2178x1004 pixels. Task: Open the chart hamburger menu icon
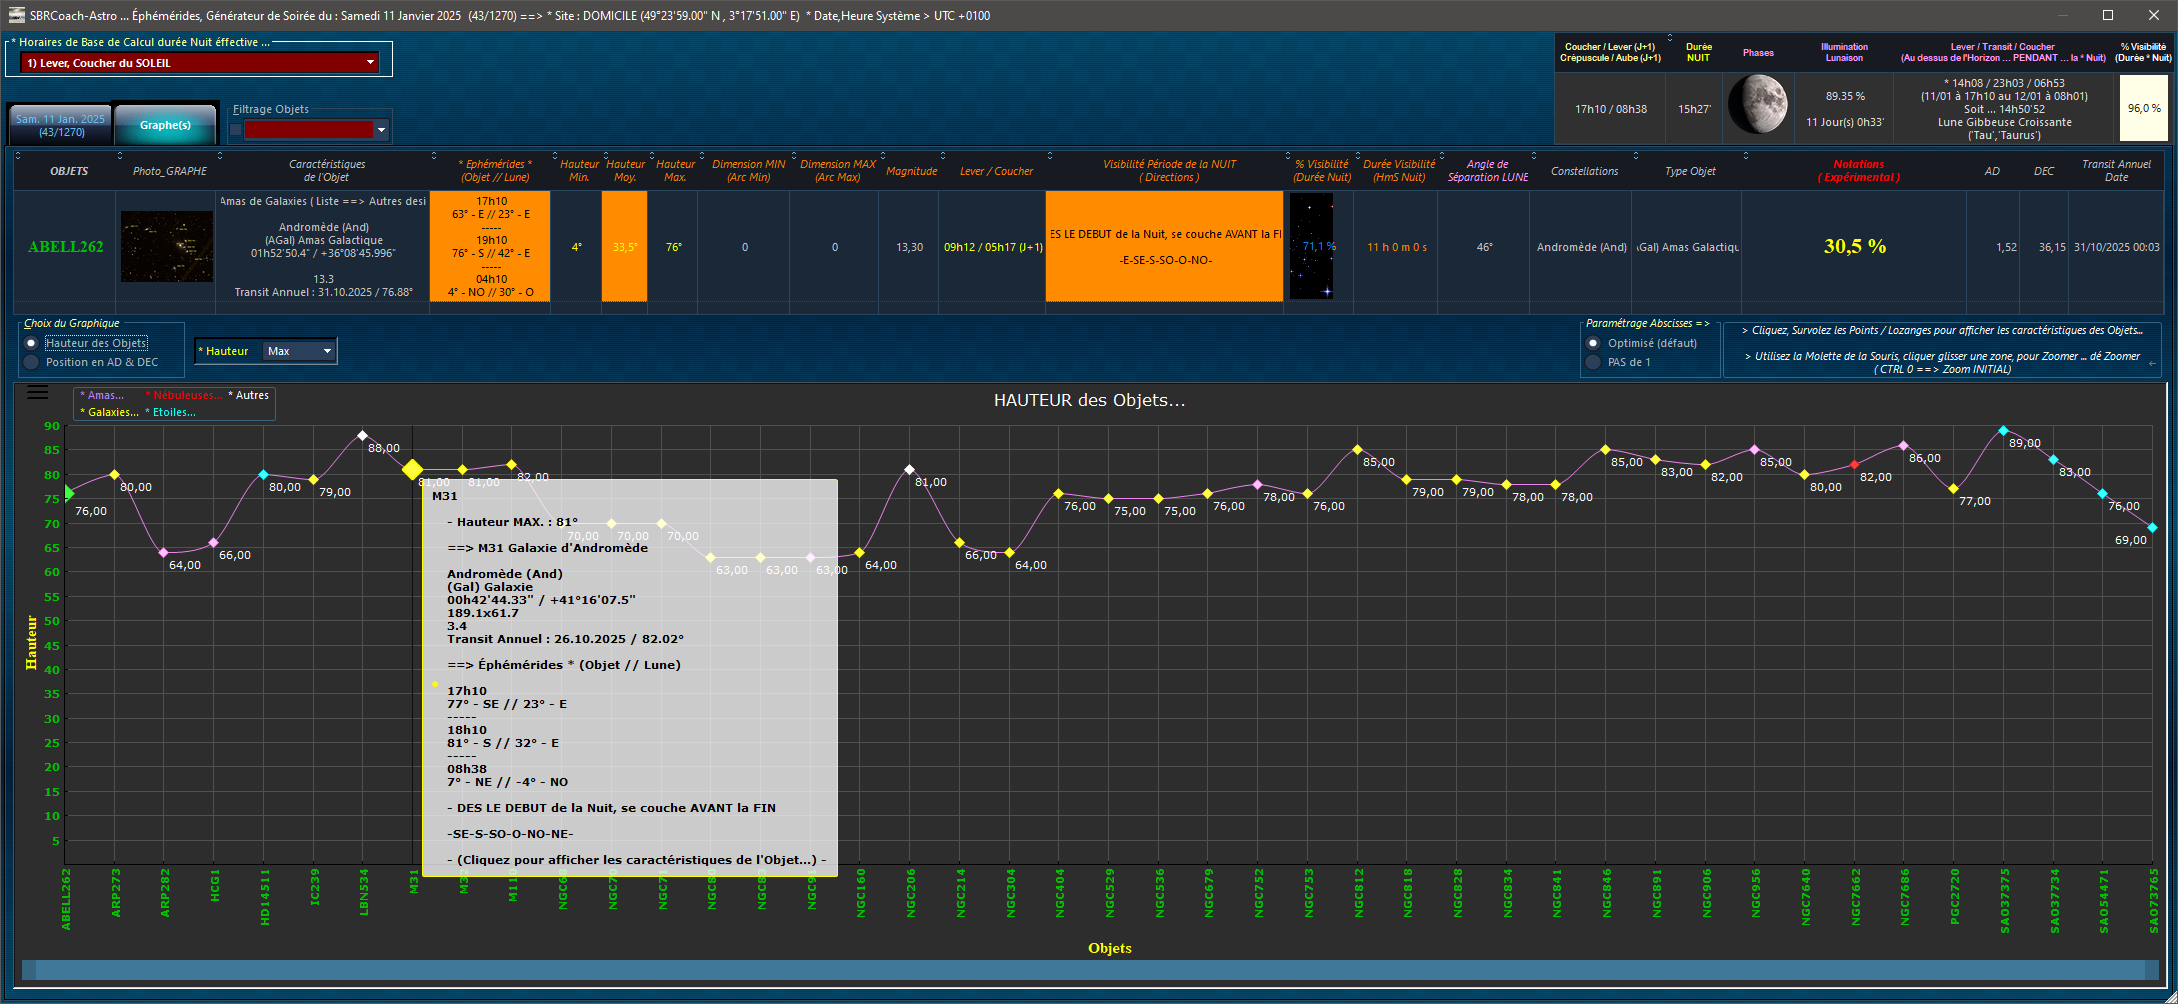[37, 393]
